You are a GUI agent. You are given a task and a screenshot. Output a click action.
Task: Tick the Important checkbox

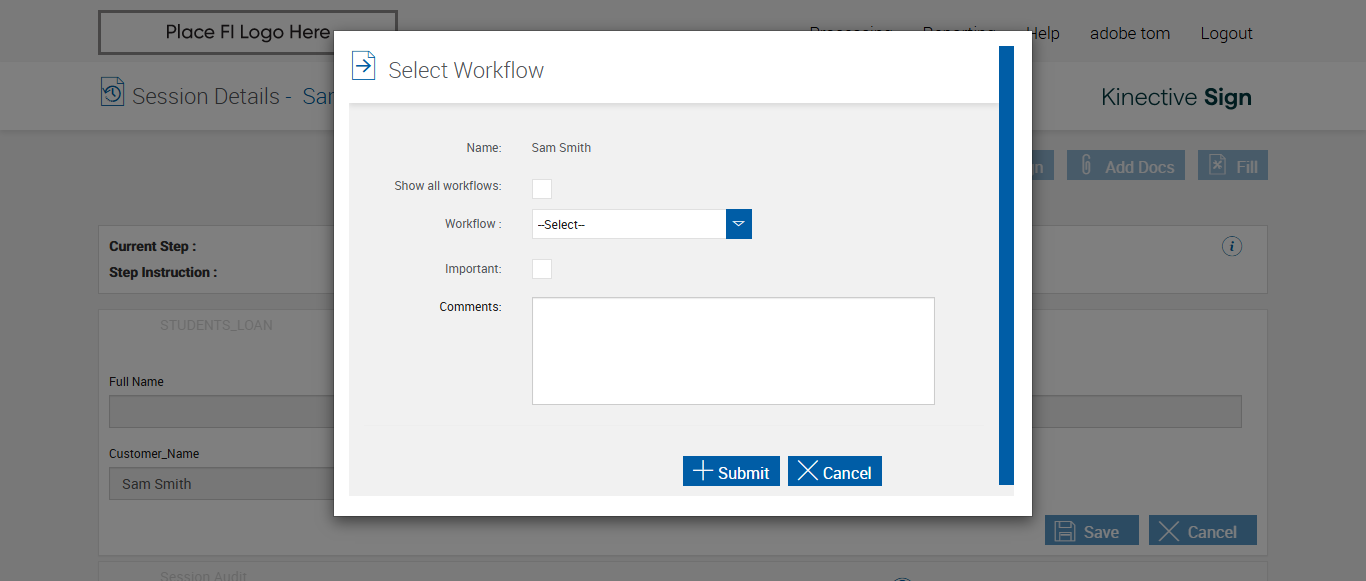click(542, 269)
